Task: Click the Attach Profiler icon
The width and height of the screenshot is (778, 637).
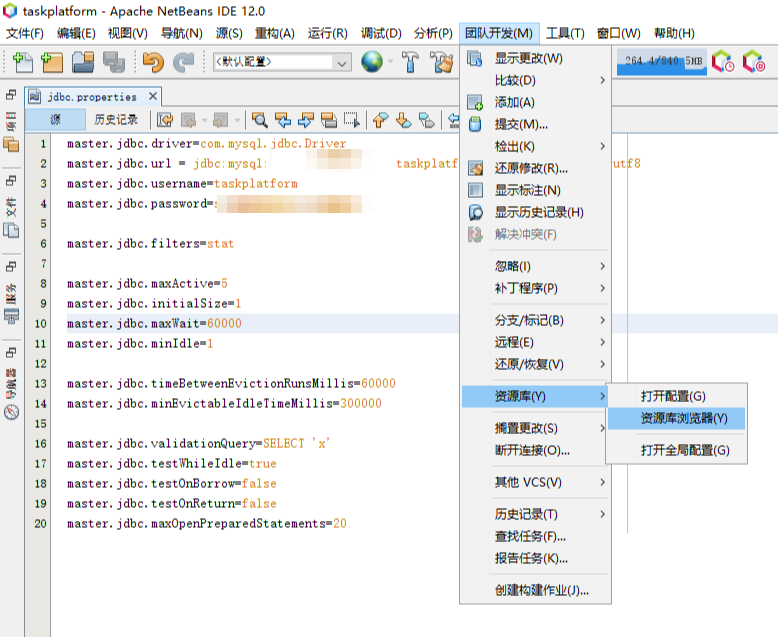Action: (x=754, y=62)
